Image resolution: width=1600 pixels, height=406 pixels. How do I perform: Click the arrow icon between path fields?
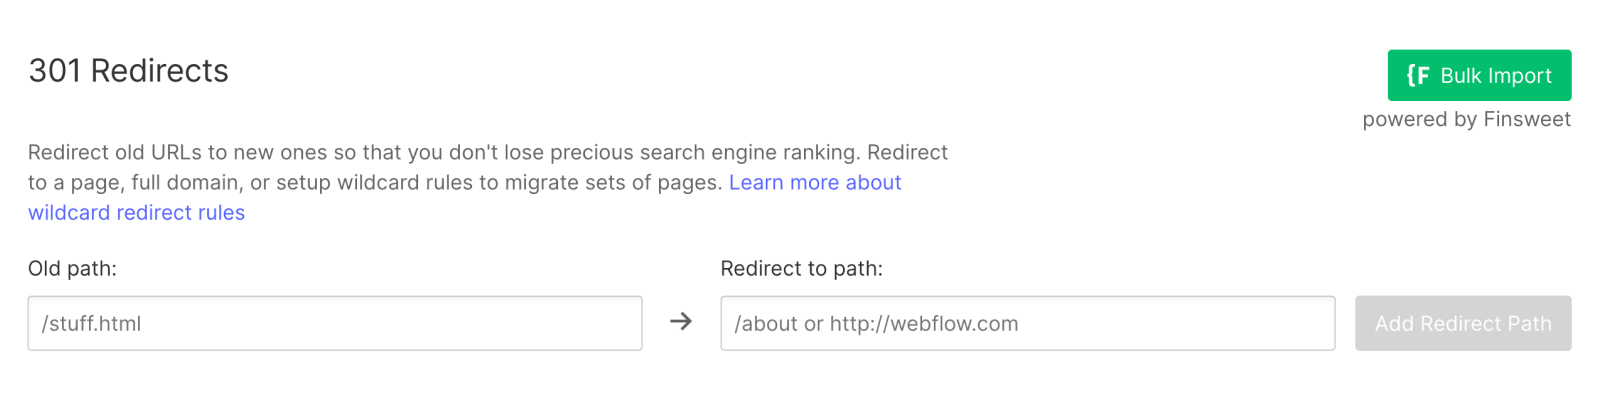[681, 322]
